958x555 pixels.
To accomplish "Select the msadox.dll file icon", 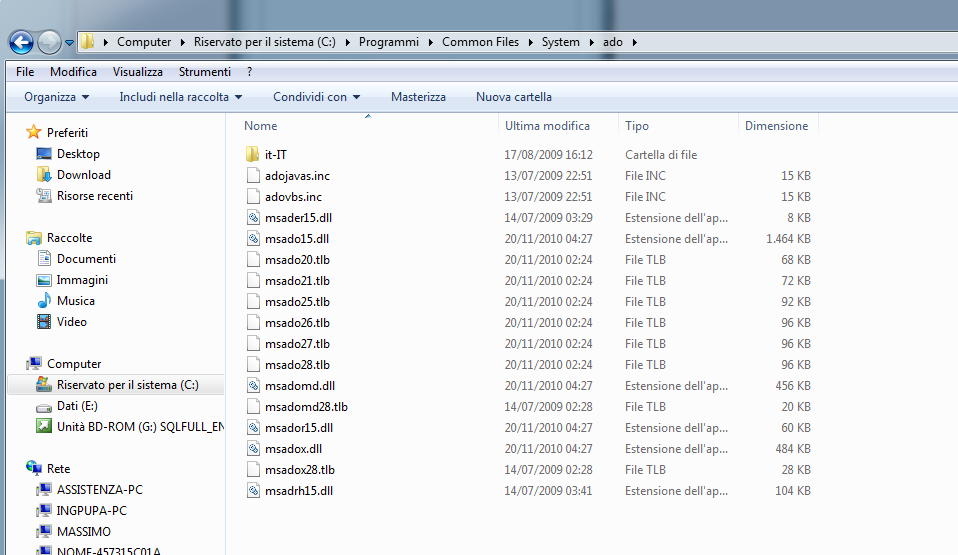I will coord(253,449).
